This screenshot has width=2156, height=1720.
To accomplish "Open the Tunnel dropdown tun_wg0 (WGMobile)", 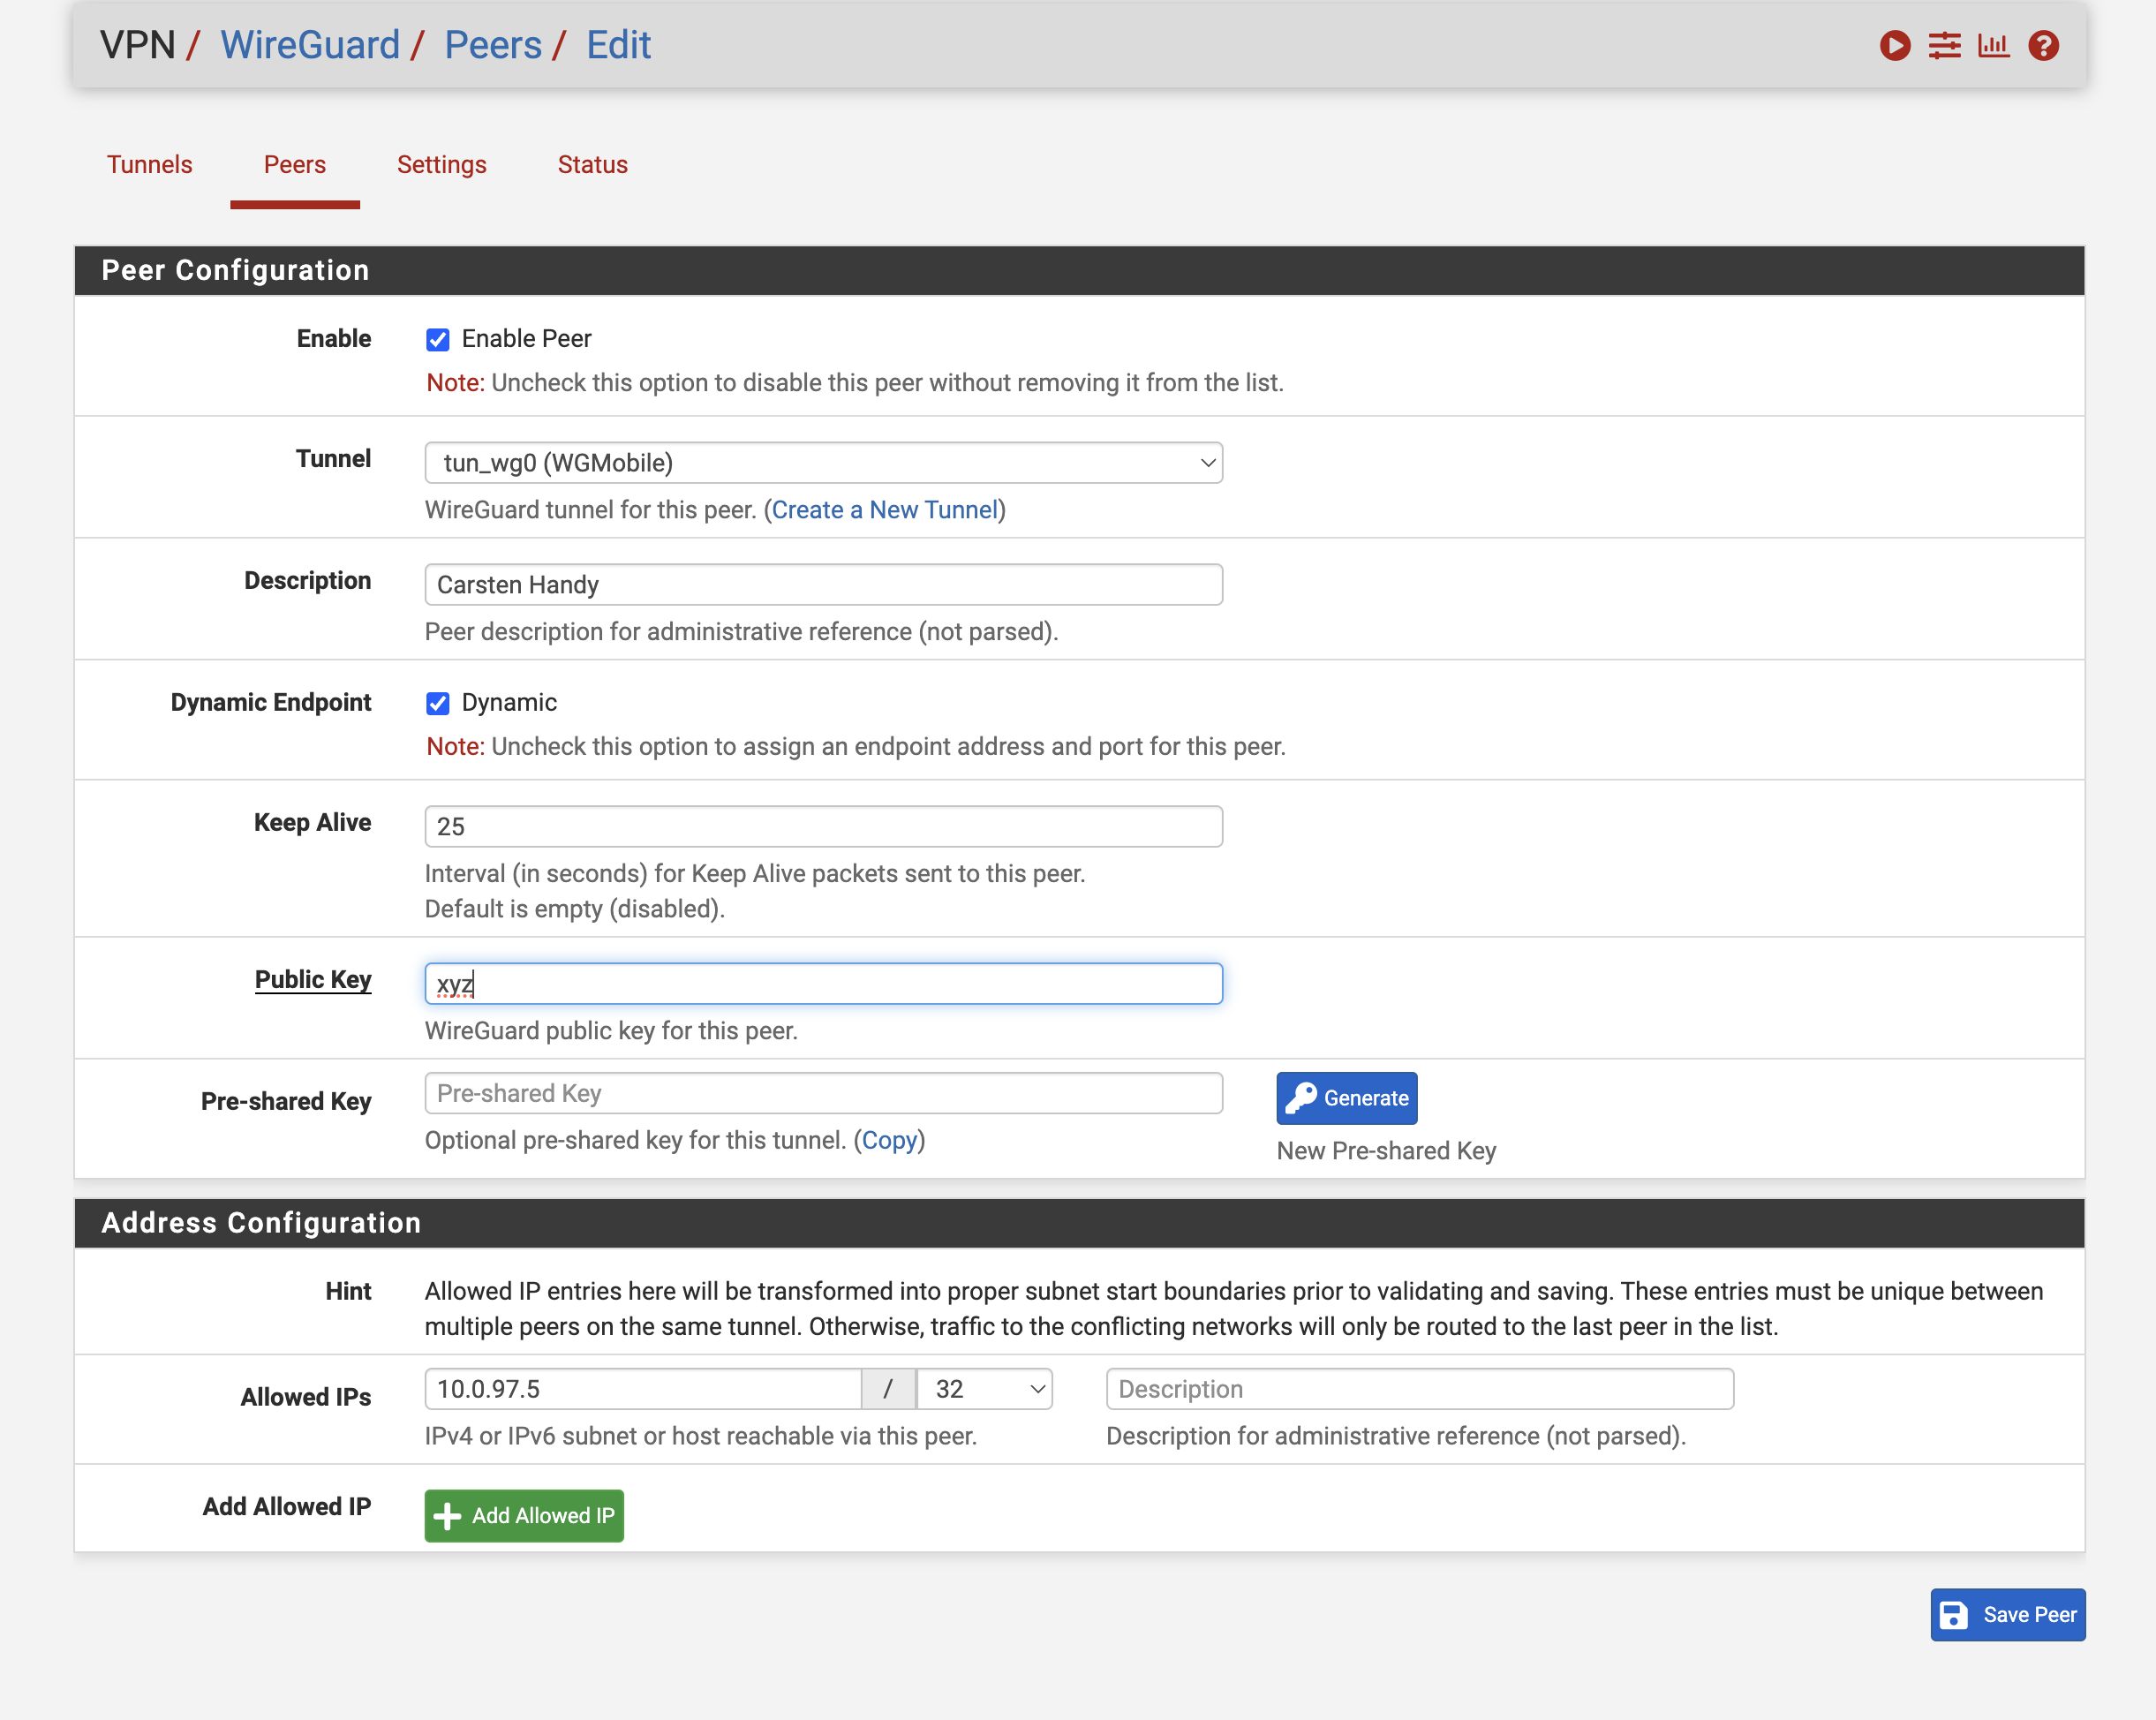I will [x=823, y=463].
